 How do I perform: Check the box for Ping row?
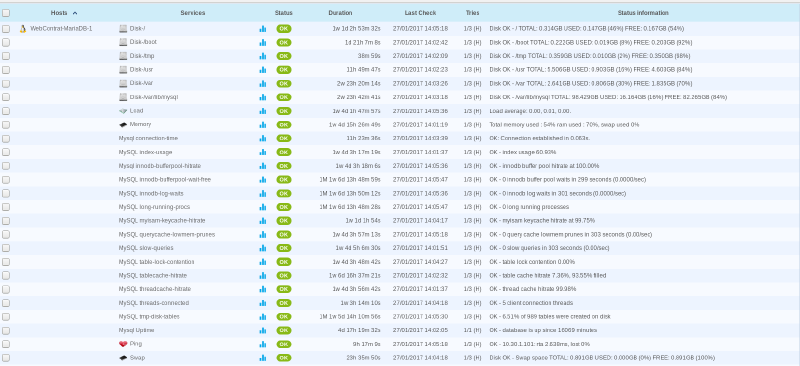[6, 345]
